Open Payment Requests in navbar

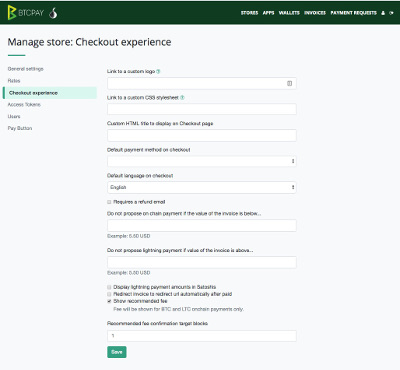(x=353, y=13)
